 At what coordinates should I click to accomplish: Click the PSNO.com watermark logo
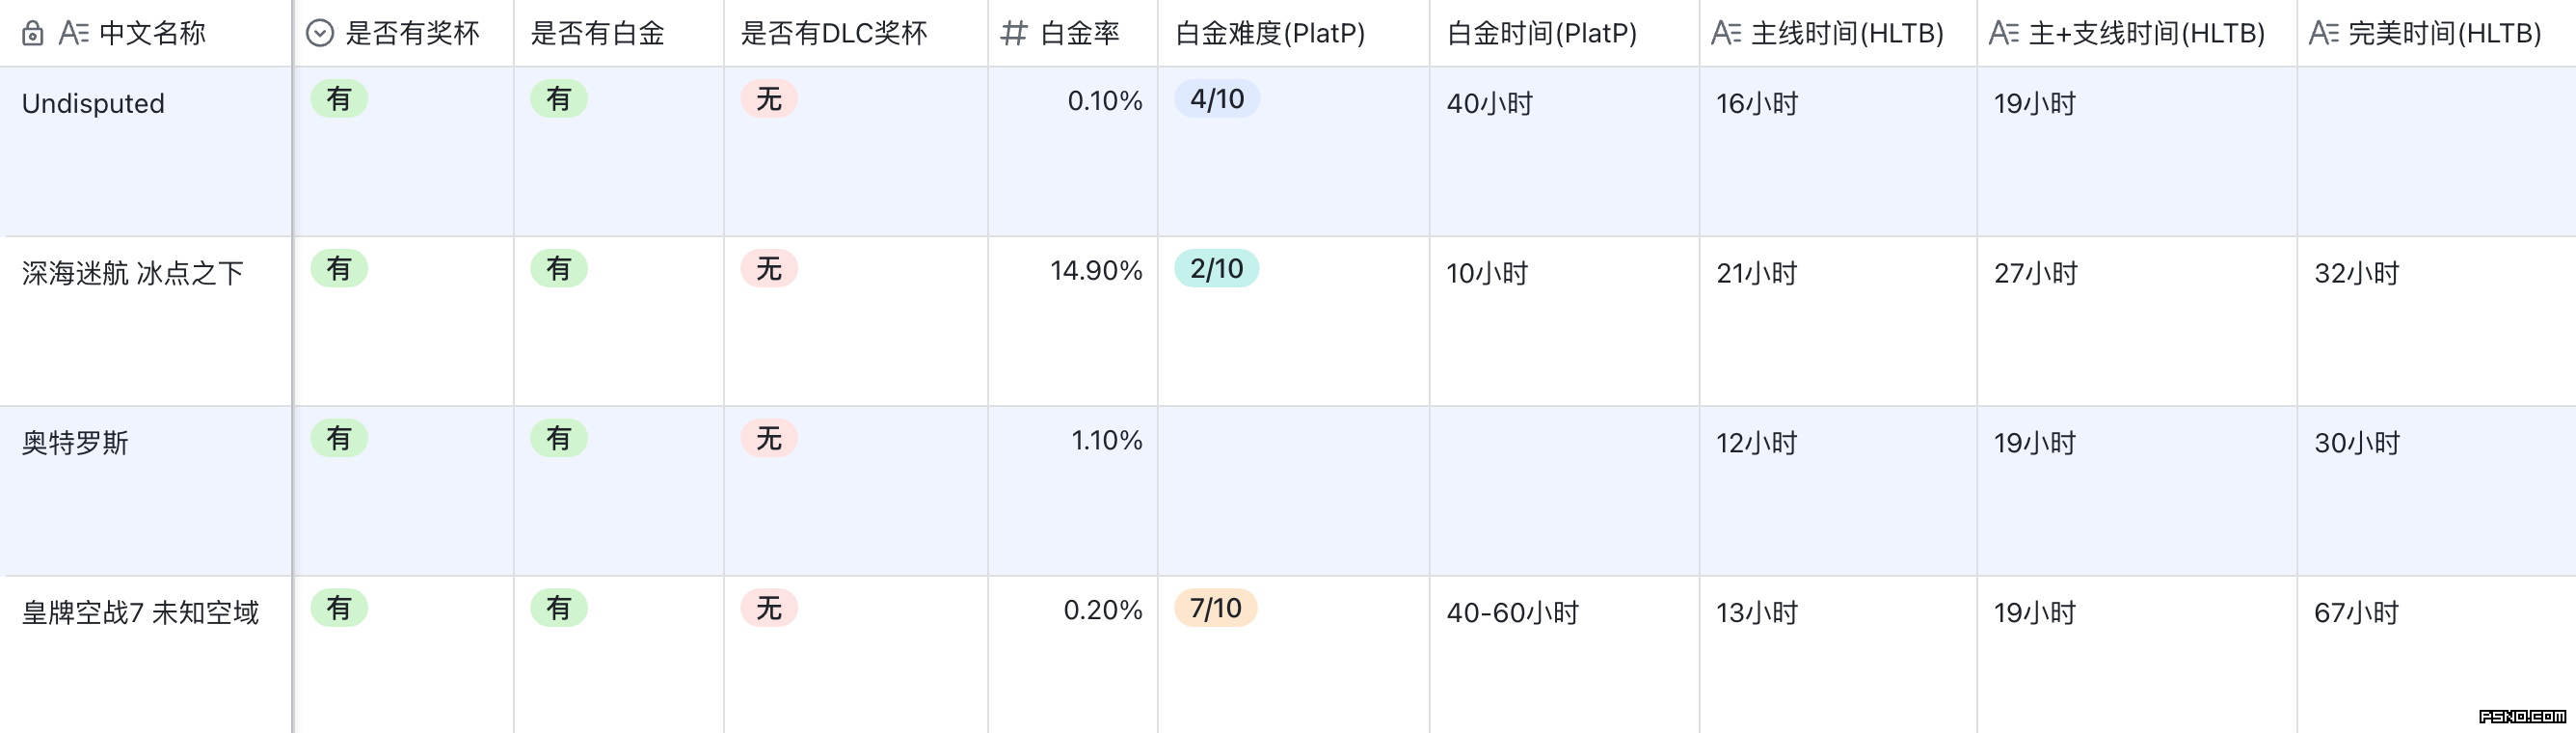(x=2522, y=716)
